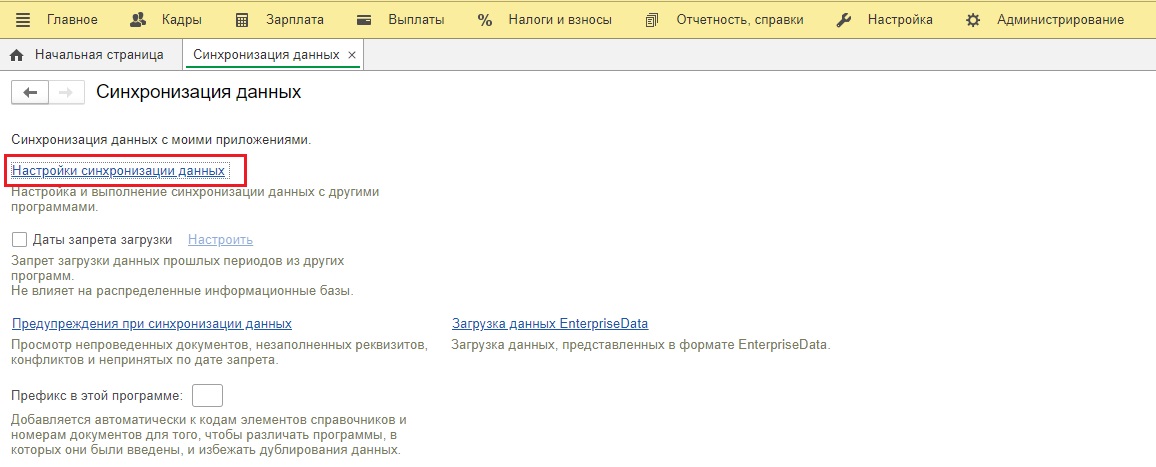Click the Префикс в этой программе field
The height and width of the screenshot is (467, 1156).
click(206, 395)
